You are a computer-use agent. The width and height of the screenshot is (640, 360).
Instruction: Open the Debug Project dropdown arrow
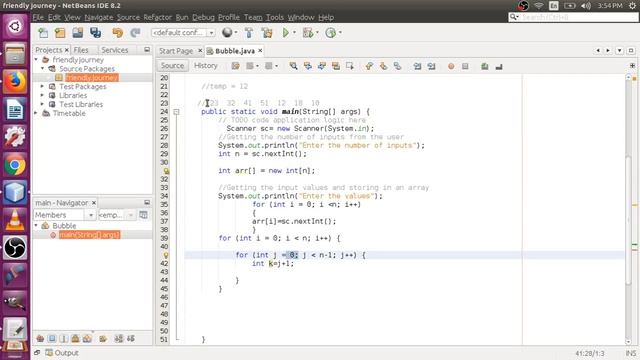pos(317,33)
